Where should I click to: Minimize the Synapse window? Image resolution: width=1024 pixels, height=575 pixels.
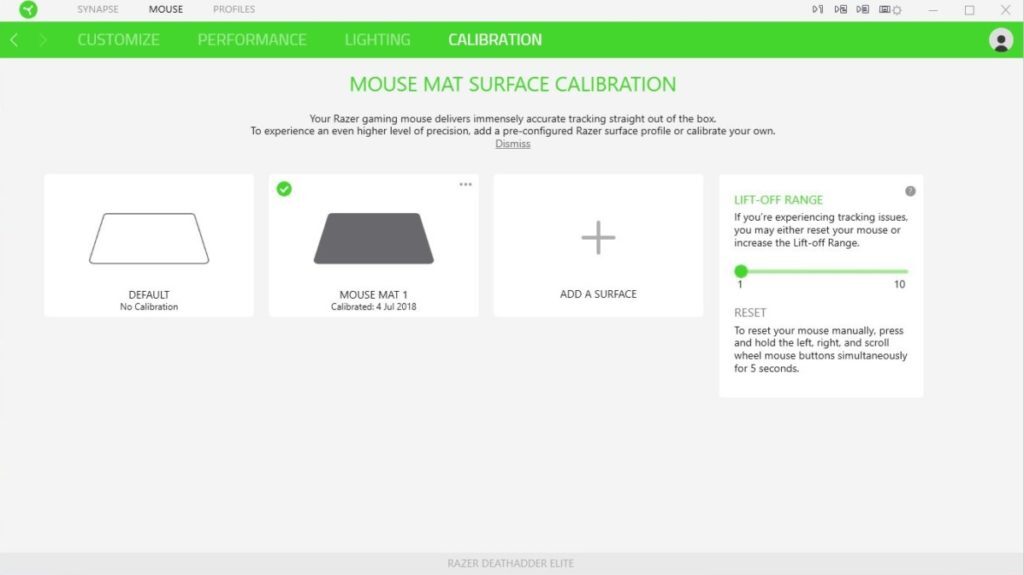[933, 10]
